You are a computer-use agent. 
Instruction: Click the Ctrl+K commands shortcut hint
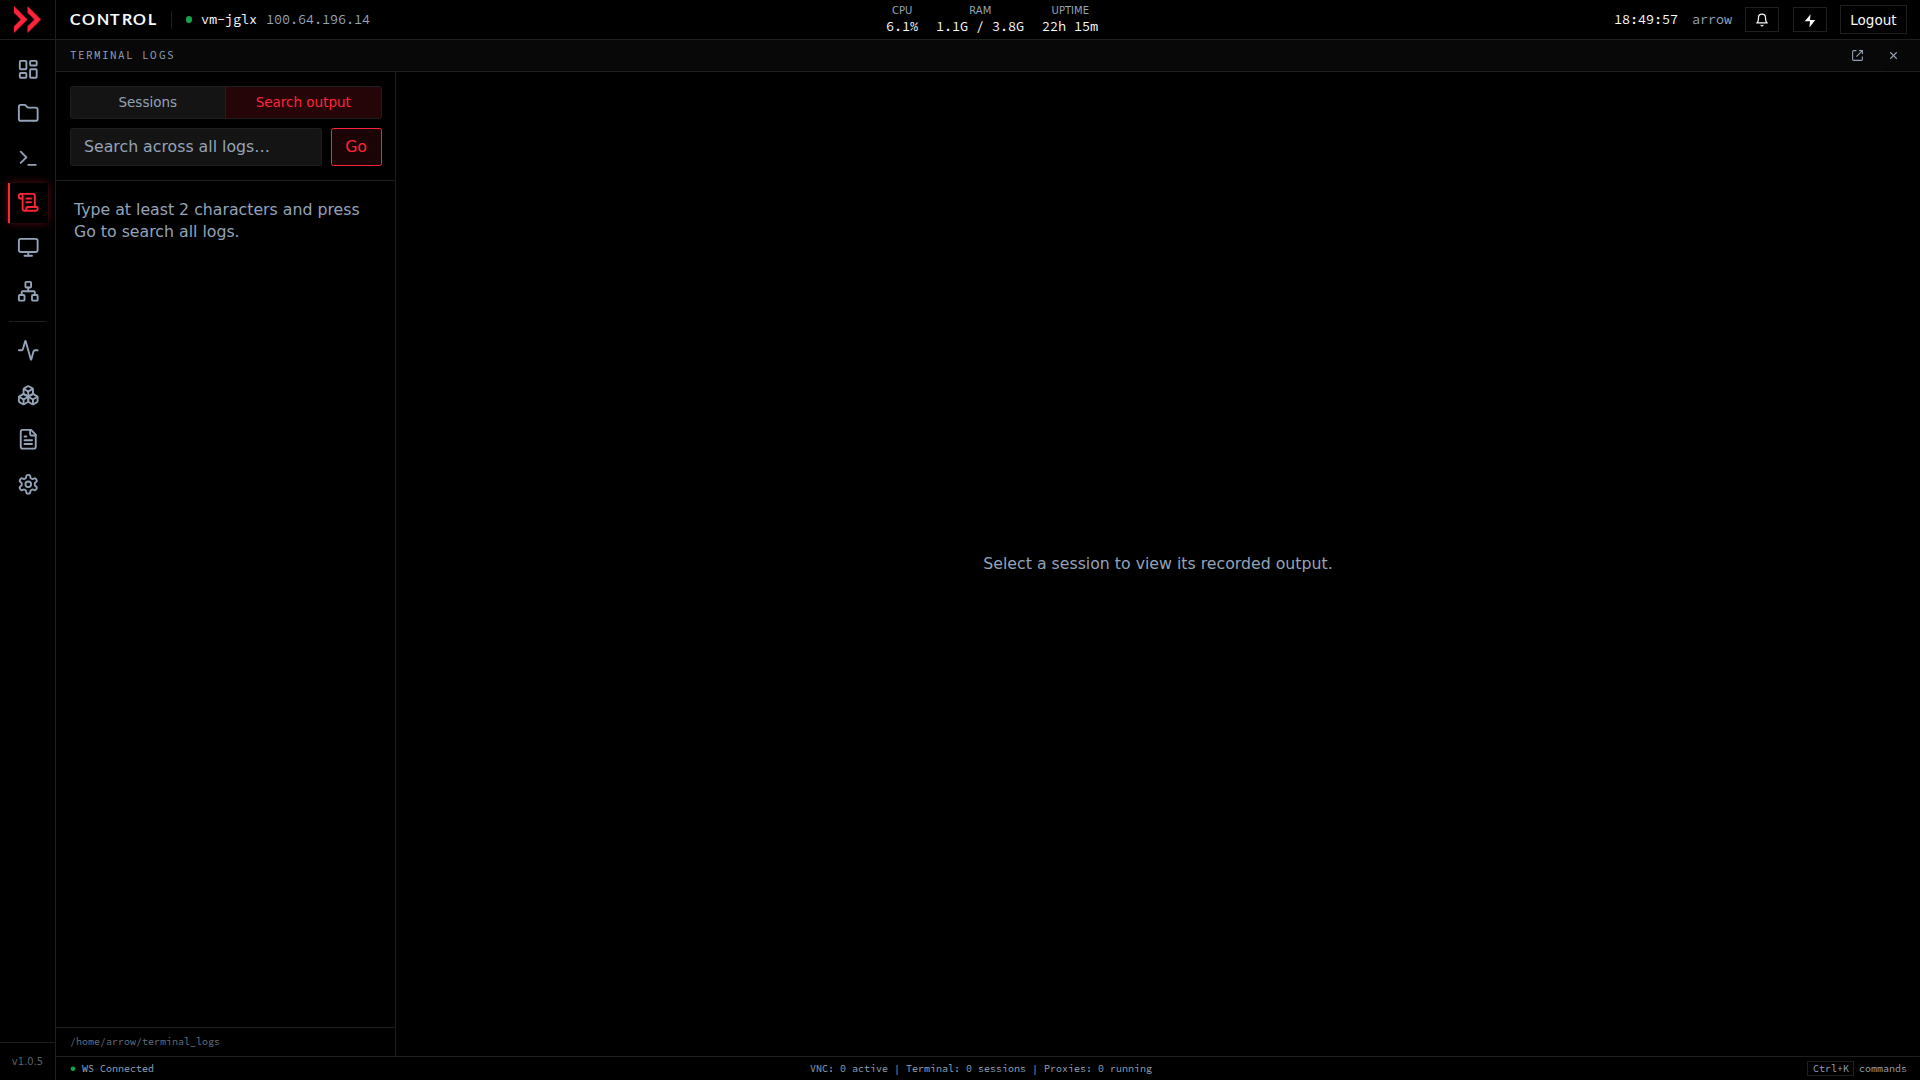[1857, 1069]
